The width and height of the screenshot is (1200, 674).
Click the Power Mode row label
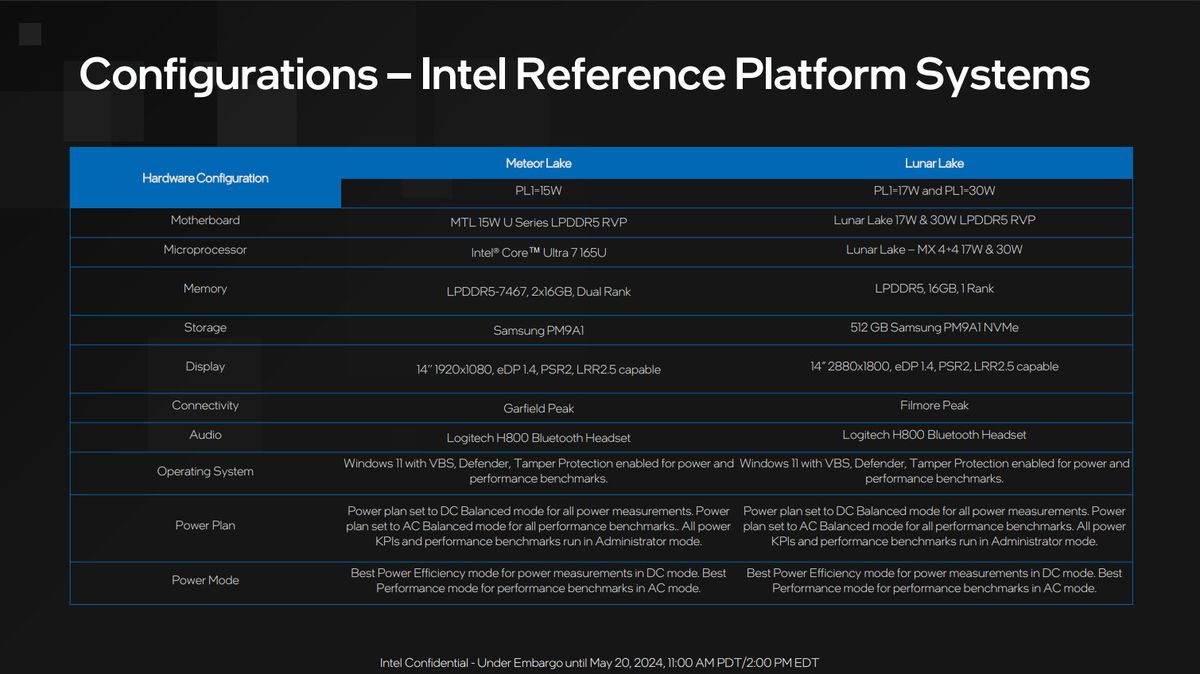(x=204, y=580)
